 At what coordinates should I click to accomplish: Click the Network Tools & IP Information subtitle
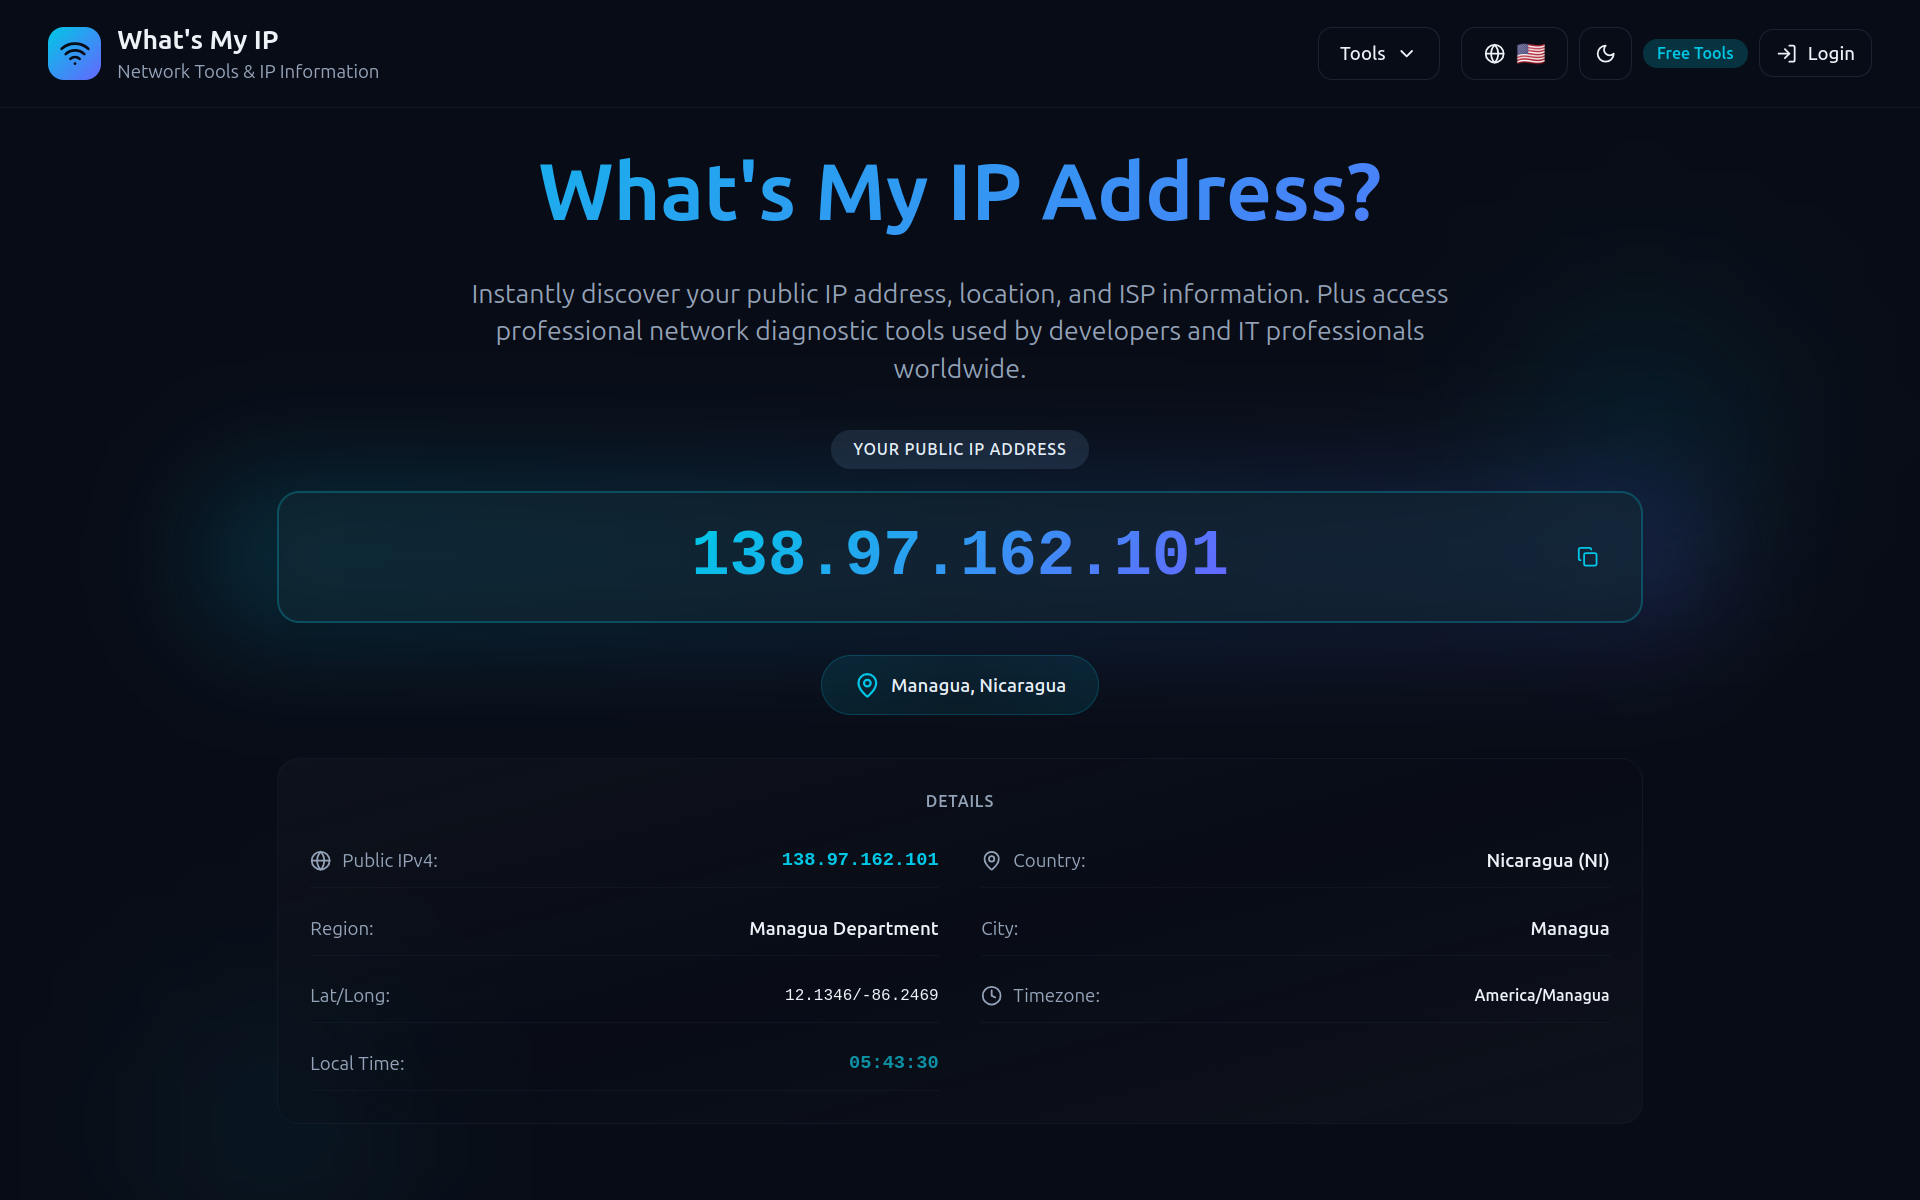pyautogui.click(x=248, y=72)
